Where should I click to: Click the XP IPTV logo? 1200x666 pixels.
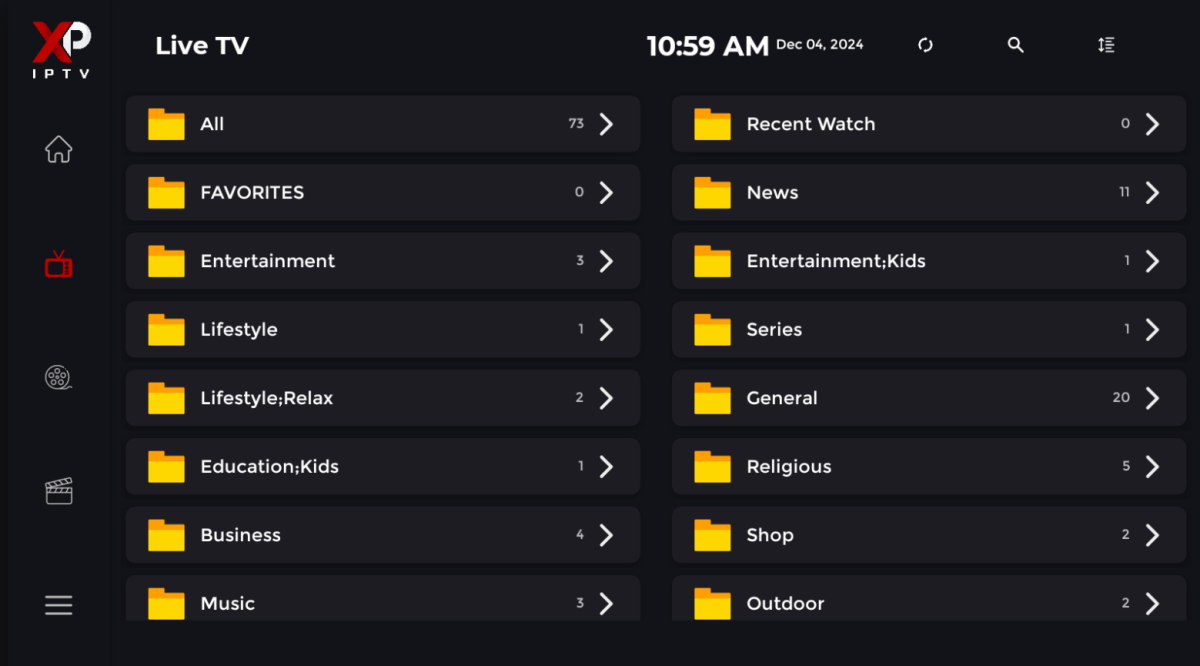(x=60, y=48)
